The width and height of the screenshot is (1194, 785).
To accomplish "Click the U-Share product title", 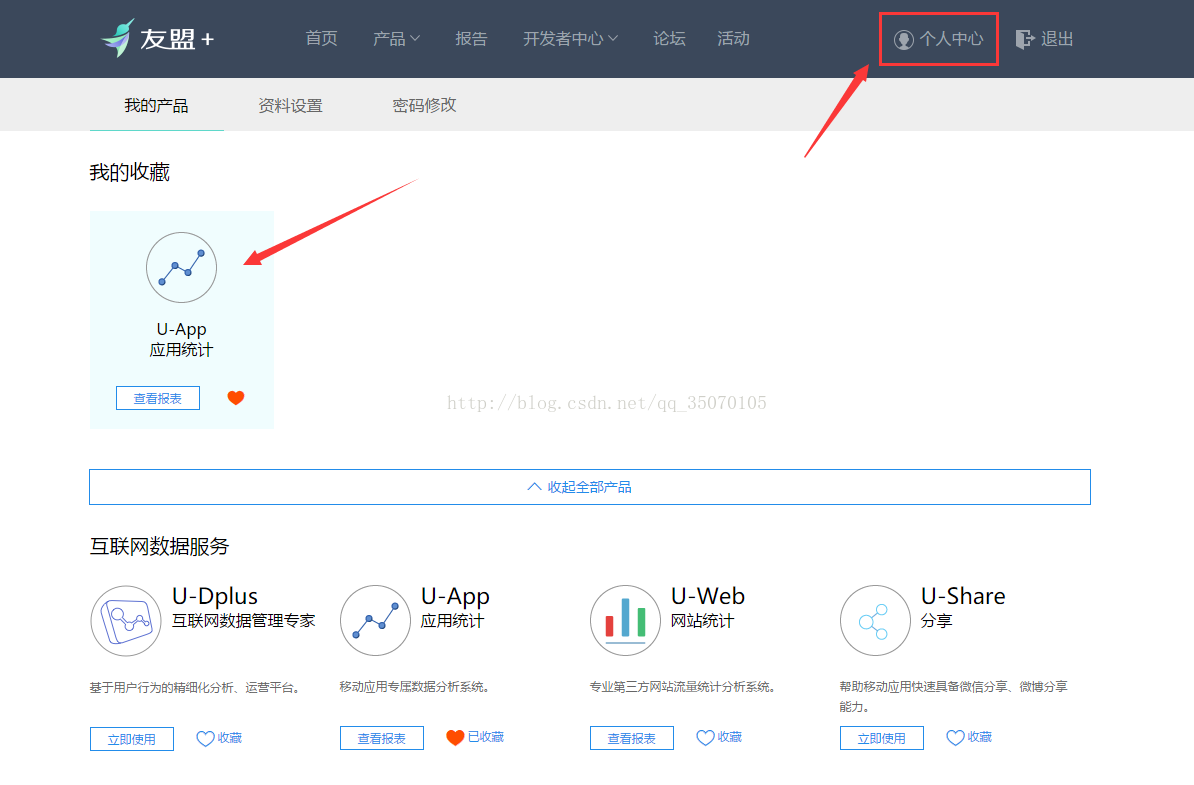I will (x=963, y=596).
